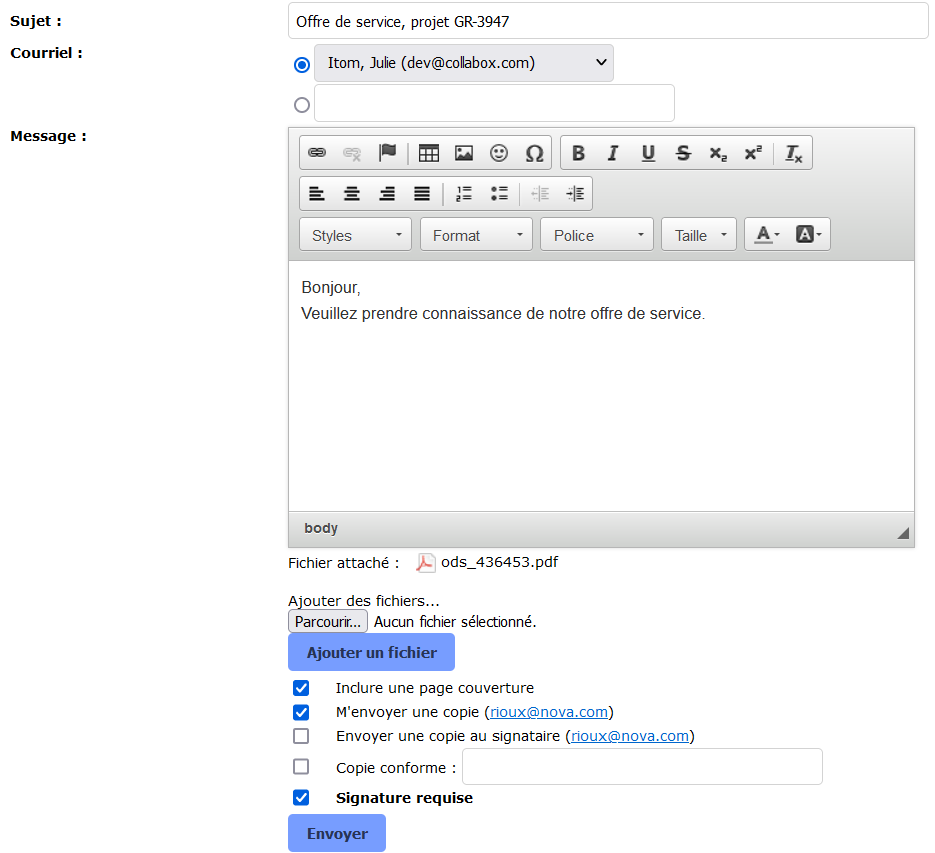Image resolution: width=935 pixels, height=853 pixels.
Task: Expand the Police font dropdown
Action: [x=597, y=235]
